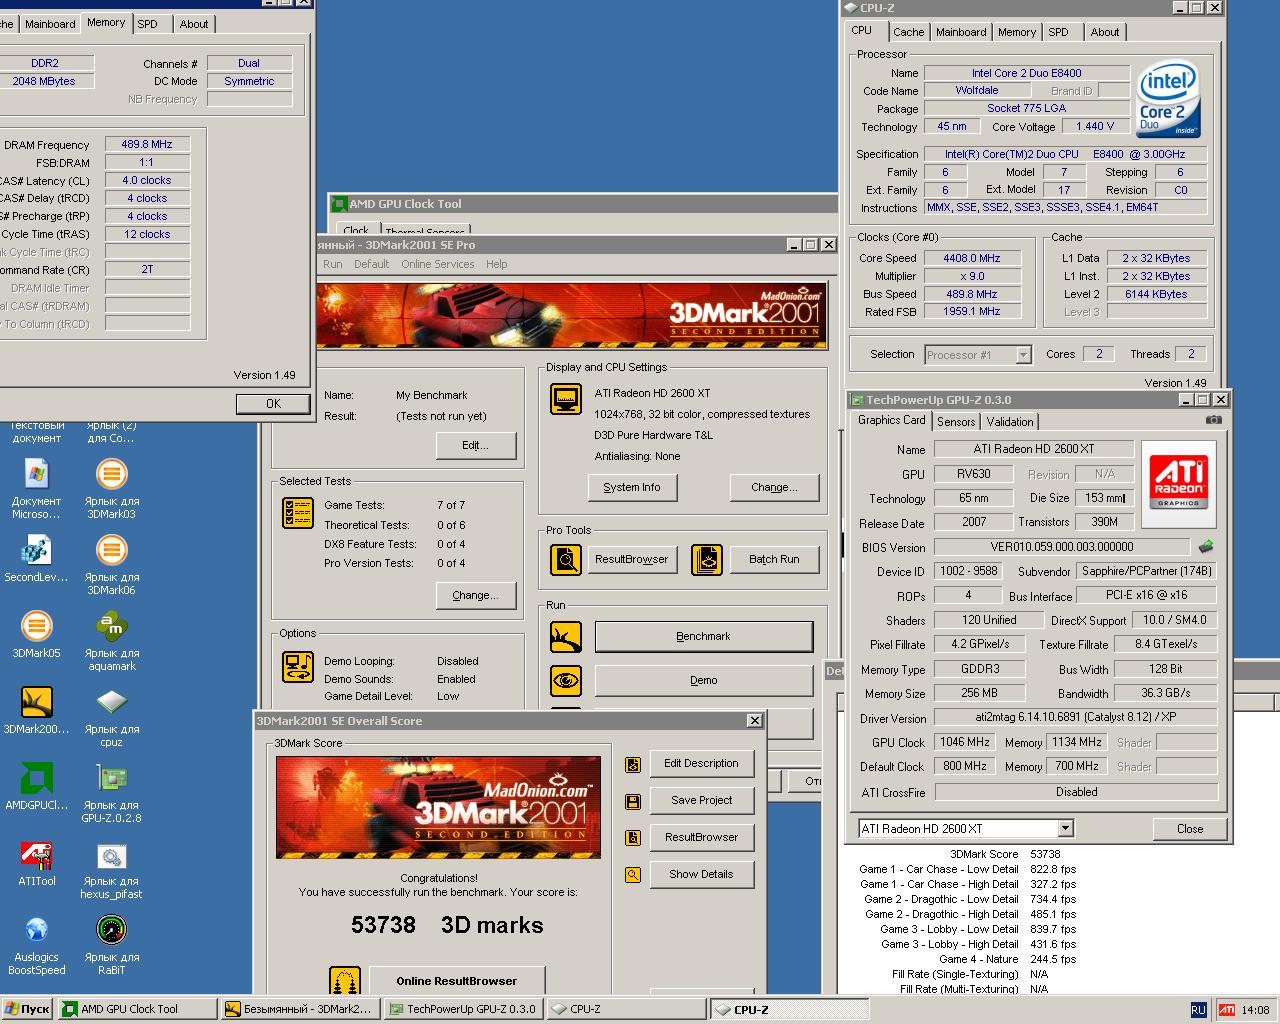The image size is (1280, 1024).
Task: Open the hexus_pifast shortcut icon
Action: coord(111,855)
